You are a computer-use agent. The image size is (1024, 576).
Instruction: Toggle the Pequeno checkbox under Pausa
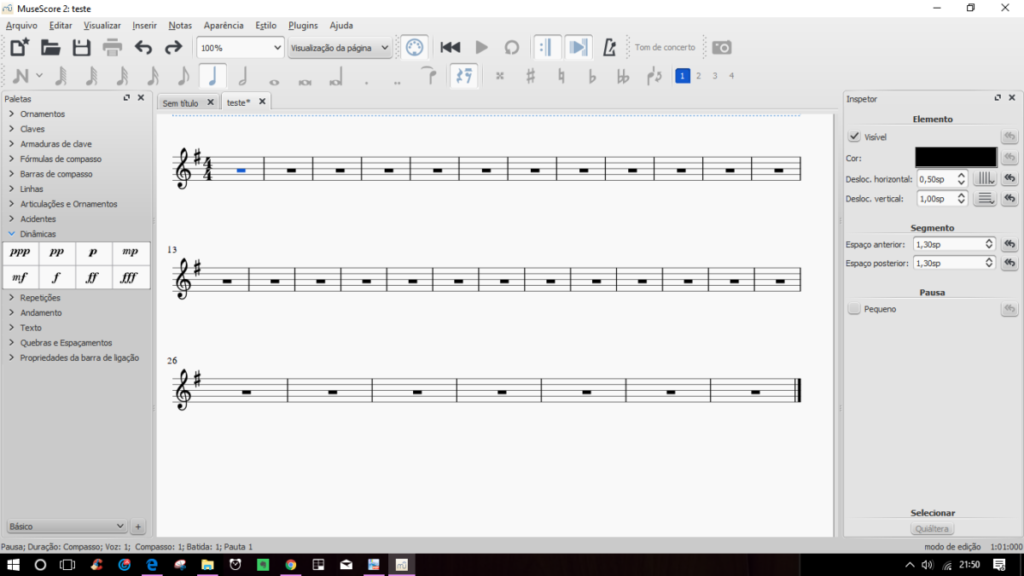854,309
